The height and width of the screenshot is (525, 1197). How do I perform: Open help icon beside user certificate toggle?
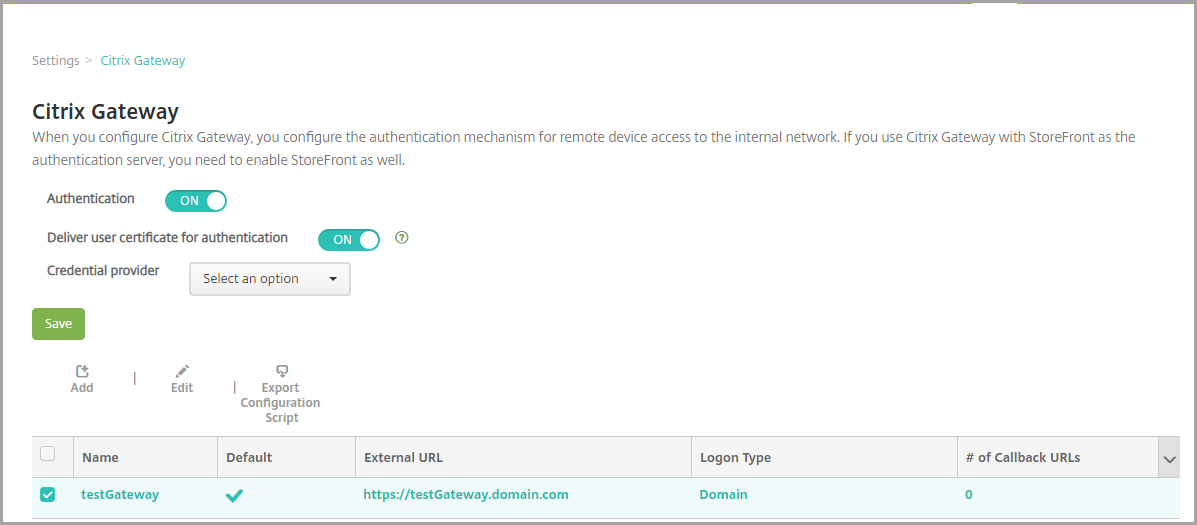(402, 237)
